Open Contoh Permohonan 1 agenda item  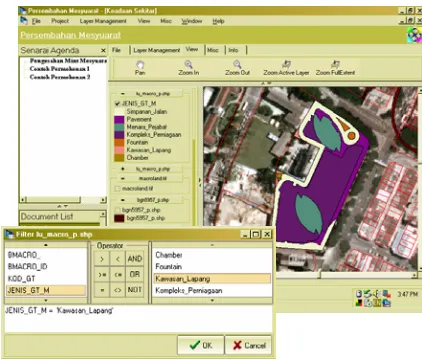(60, 69)
